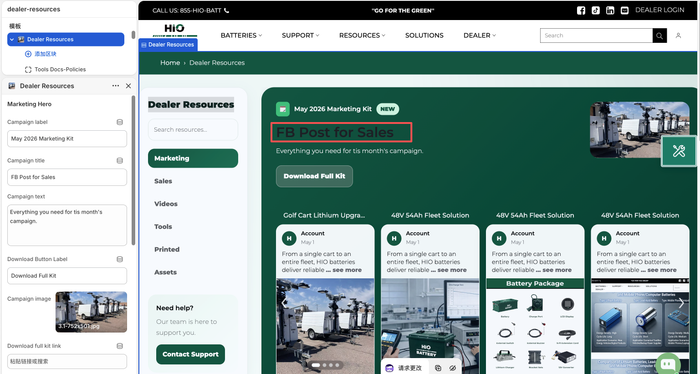Toggle the hide (crossed eye) icon in floating toolbar
The height and width of the screenshot is (374, 700).
coord(452,368)
